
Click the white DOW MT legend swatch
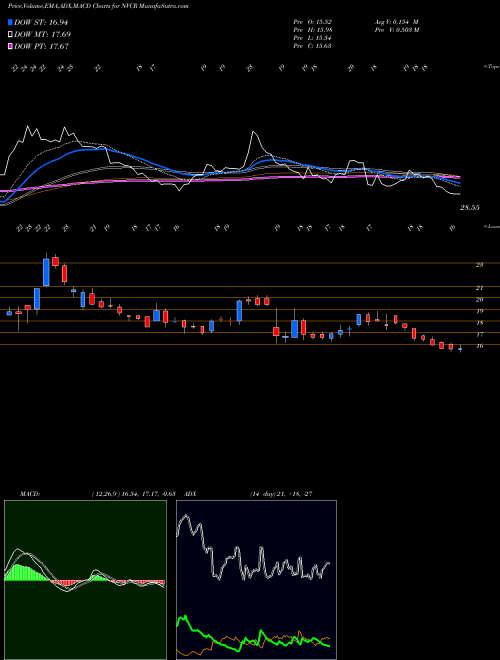click(x=10, y=35)
